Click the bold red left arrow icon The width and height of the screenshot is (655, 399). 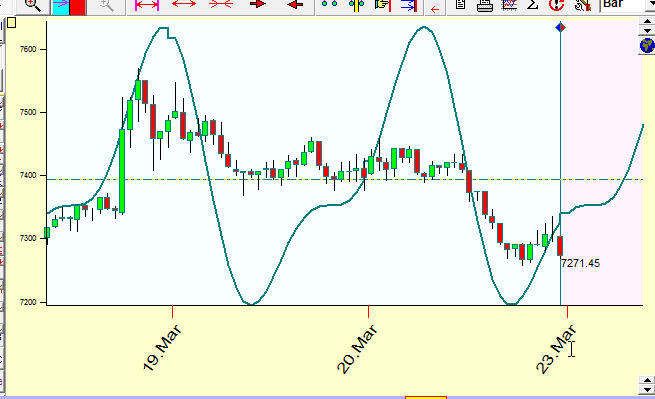(x=295, y=5)
